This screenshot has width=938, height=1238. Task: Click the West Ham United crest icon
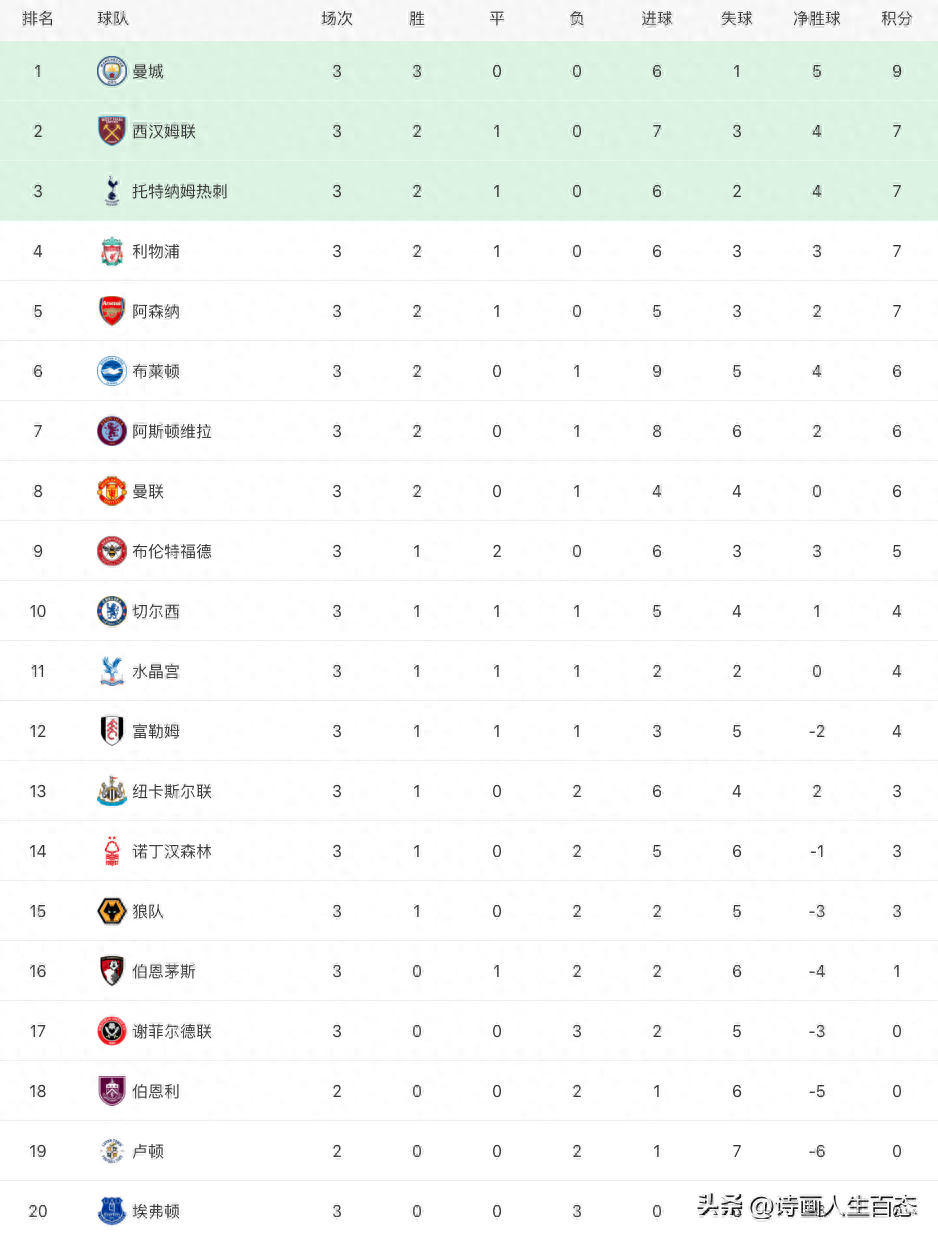(112, 131)
